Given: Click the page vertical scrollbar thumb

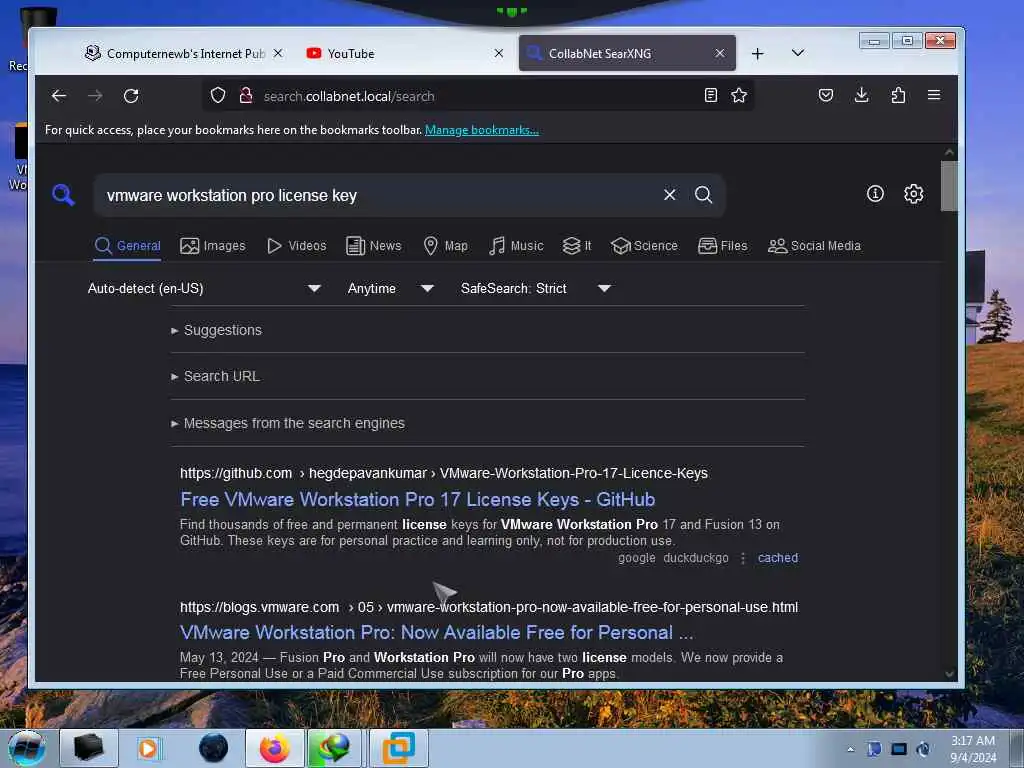Looking at the screenshot, I should [949, 185].
